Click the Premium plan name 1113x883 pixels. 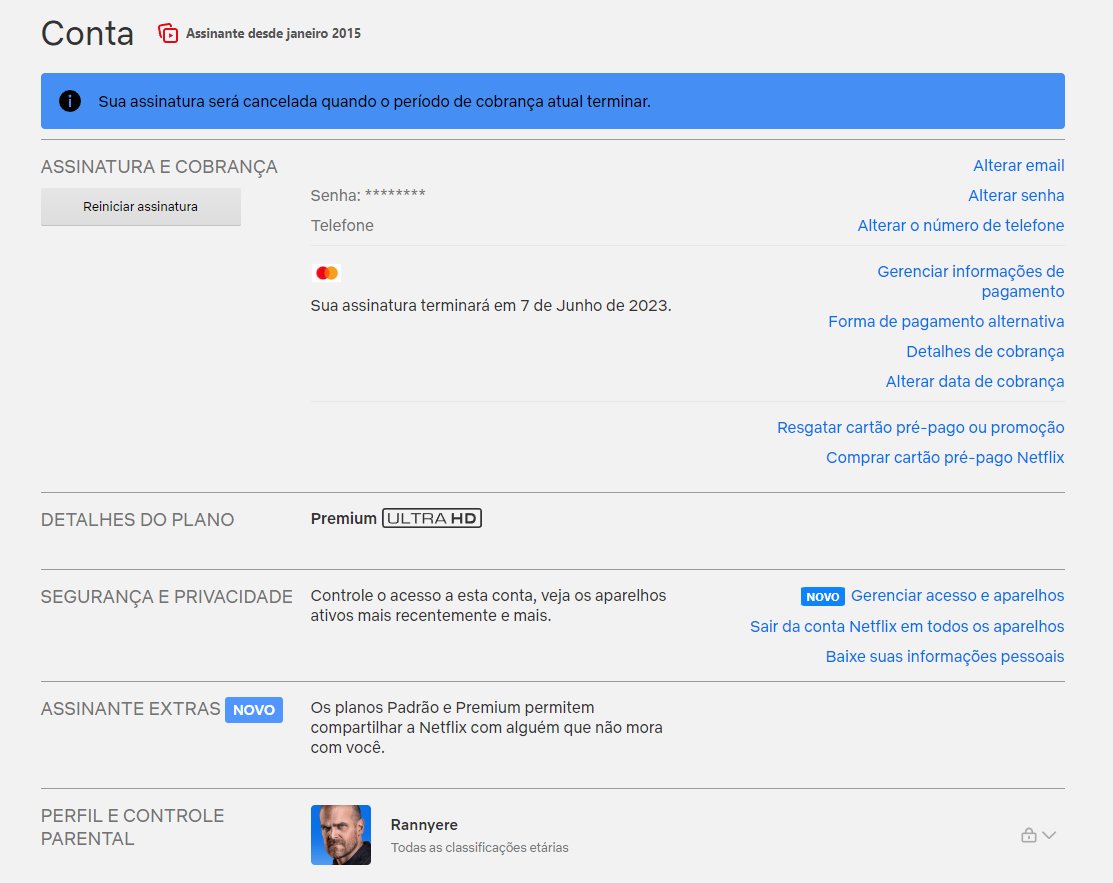click(x=344, y=518)
